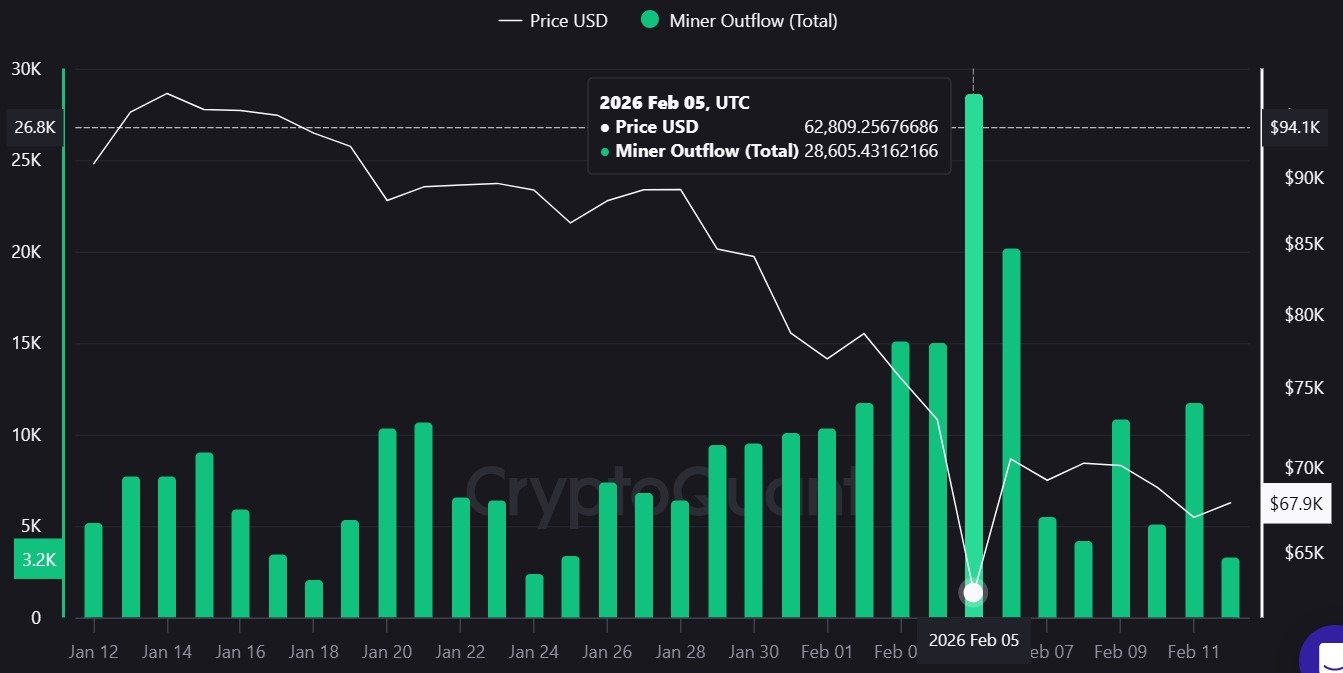Toggle the Miner Outflow (Total) series visibility

[x=753, y=20]
